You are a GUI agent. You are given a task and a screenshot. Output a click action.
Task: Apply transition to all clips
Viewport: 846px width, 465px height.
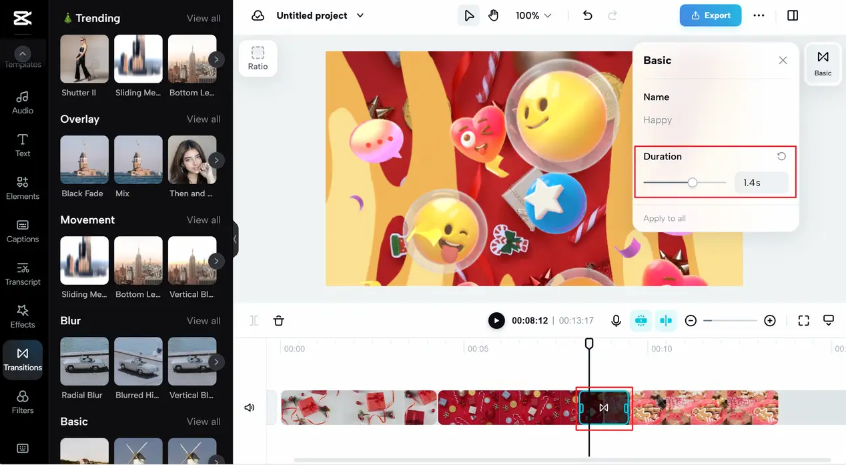(664, 218)
